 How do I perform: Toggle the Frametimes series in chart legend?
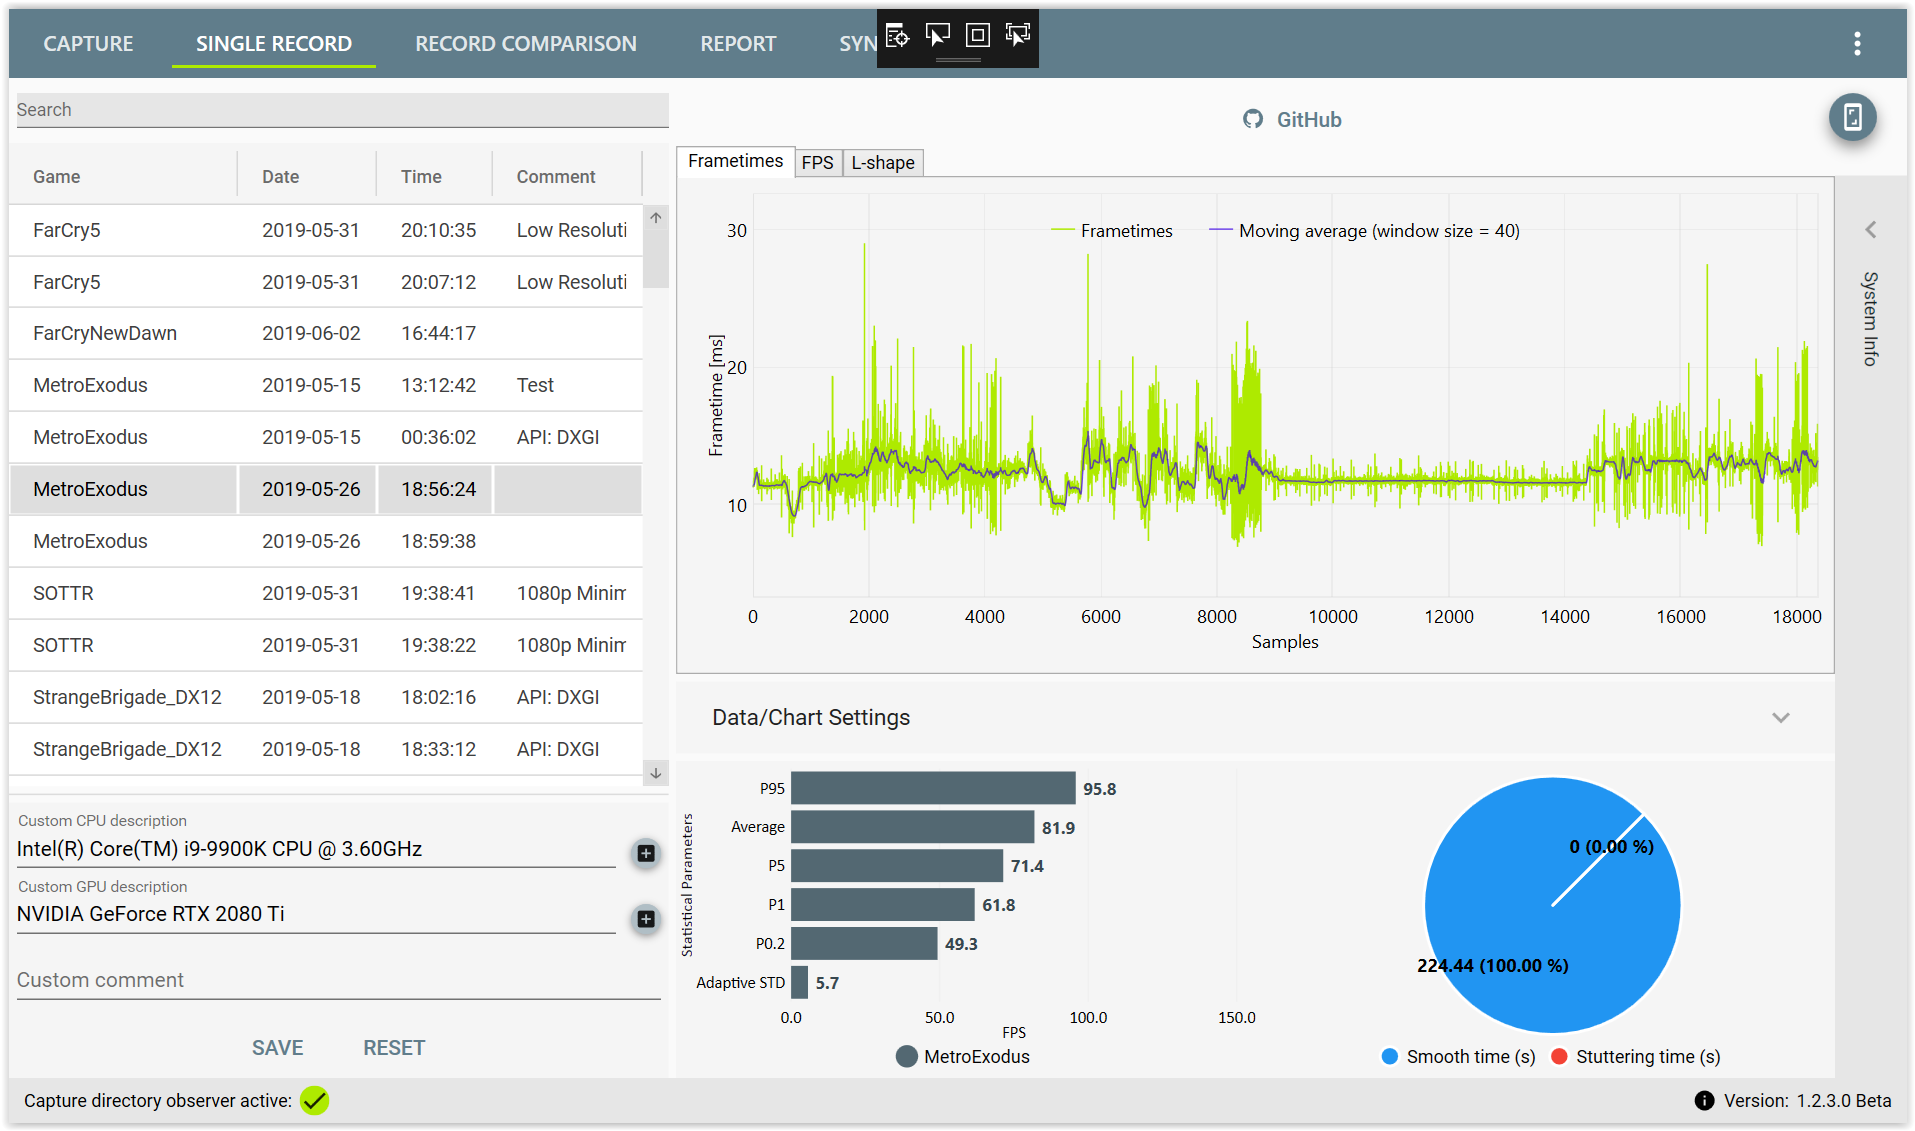(x=1111, y=231)
